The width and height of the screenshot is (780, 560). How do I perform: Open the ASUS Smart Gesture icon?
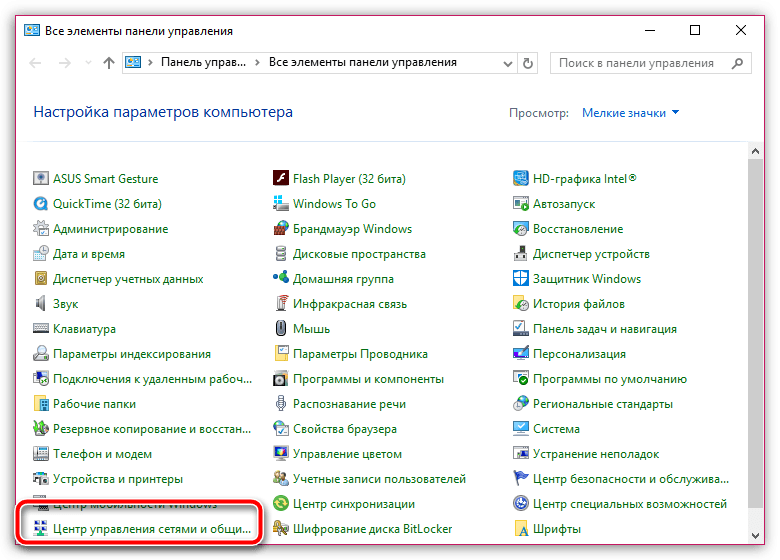(41, 179)
